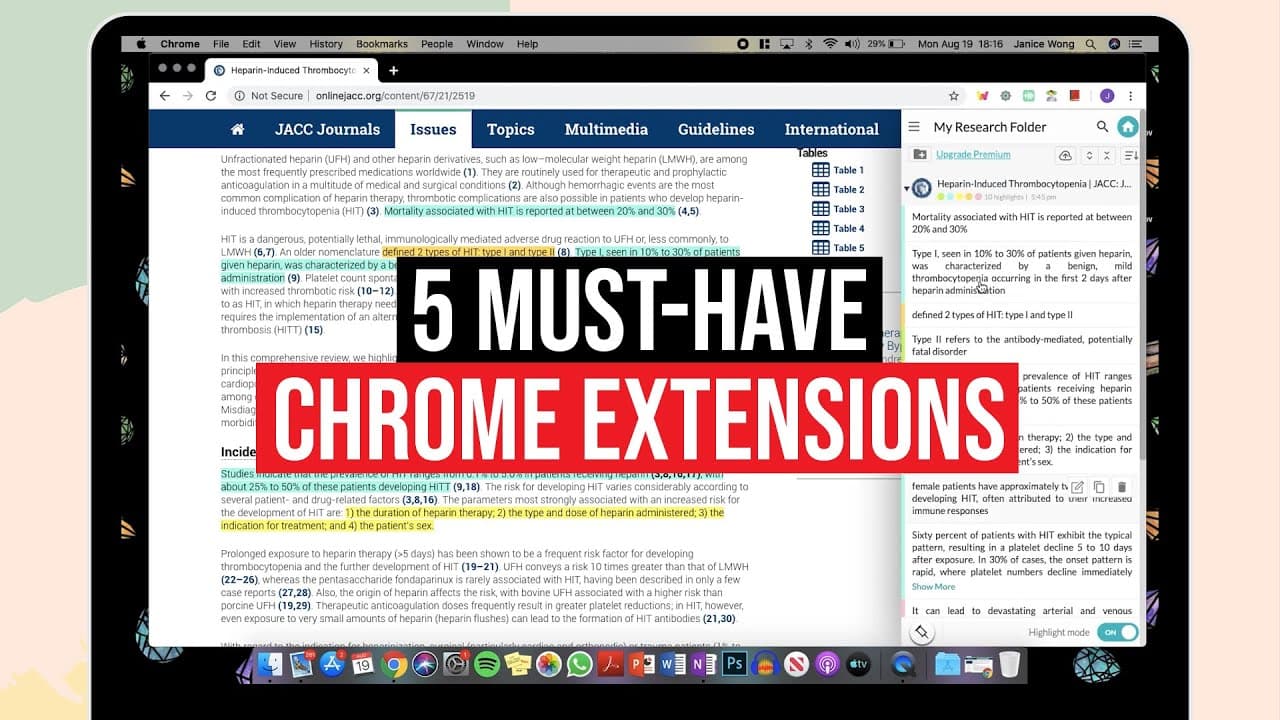Open the History menu
Image resolution: width=1280 pixels, height=720 pixels.
point(326,44)
